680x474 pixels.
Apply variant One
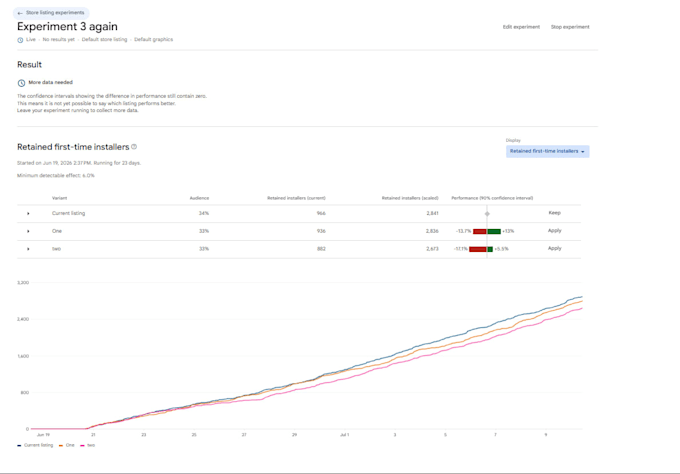tap(554, 231)
